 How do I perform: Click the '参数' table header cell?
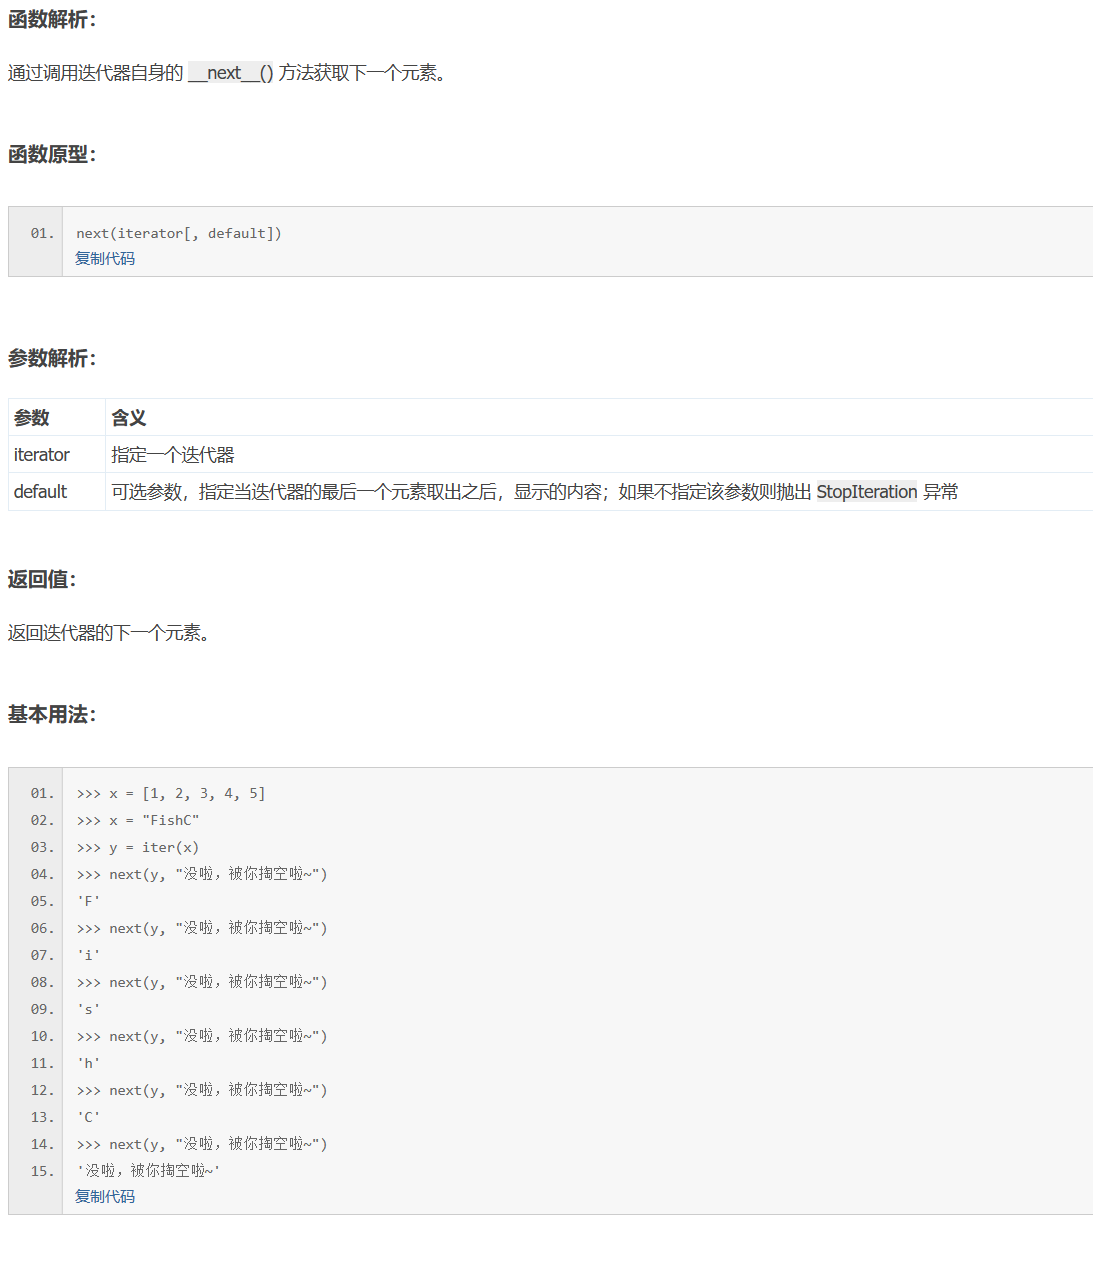(x=57, y=417)
